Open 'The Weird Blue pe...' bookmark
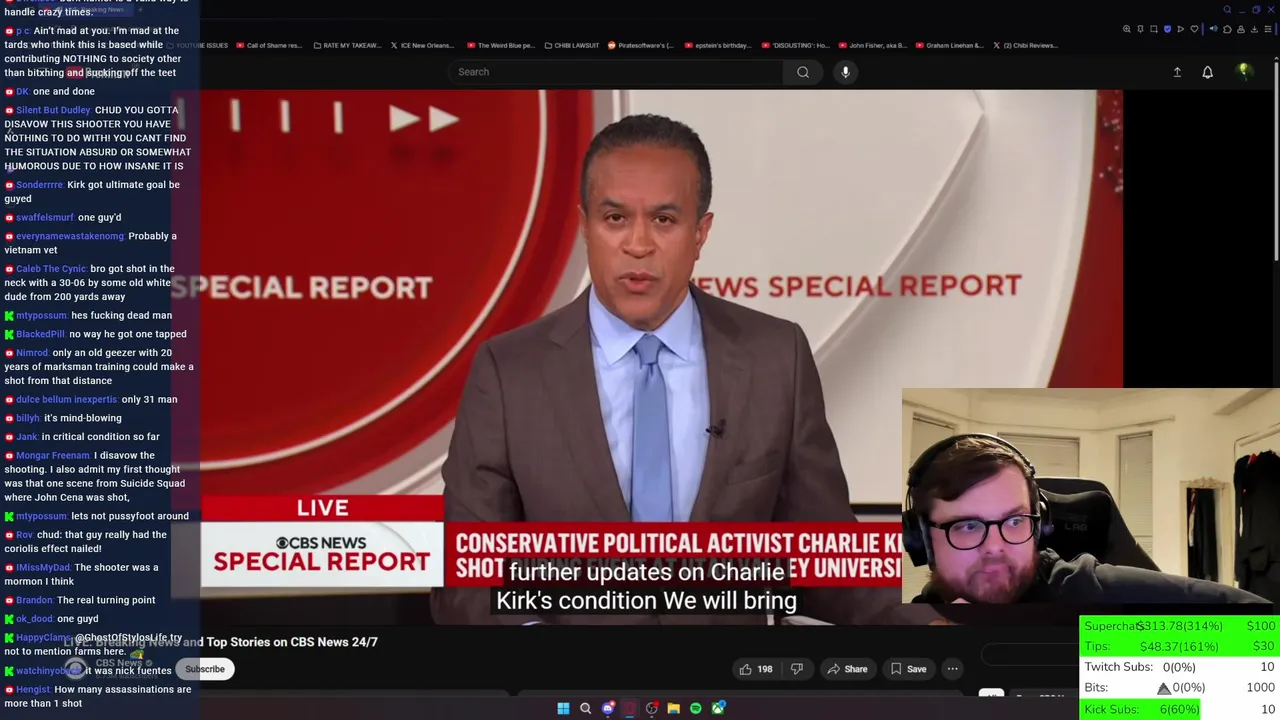Image resolution: width=1280 pixels, height=720 pixels. click(x=500, y=45)
